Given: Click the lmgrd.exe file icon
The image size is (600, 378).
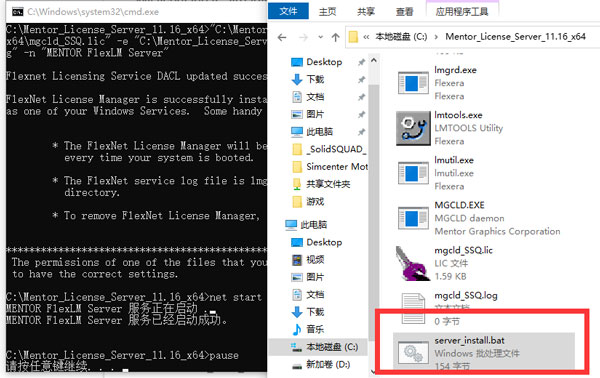Looking at the screenshot, I should coord(413,83).
